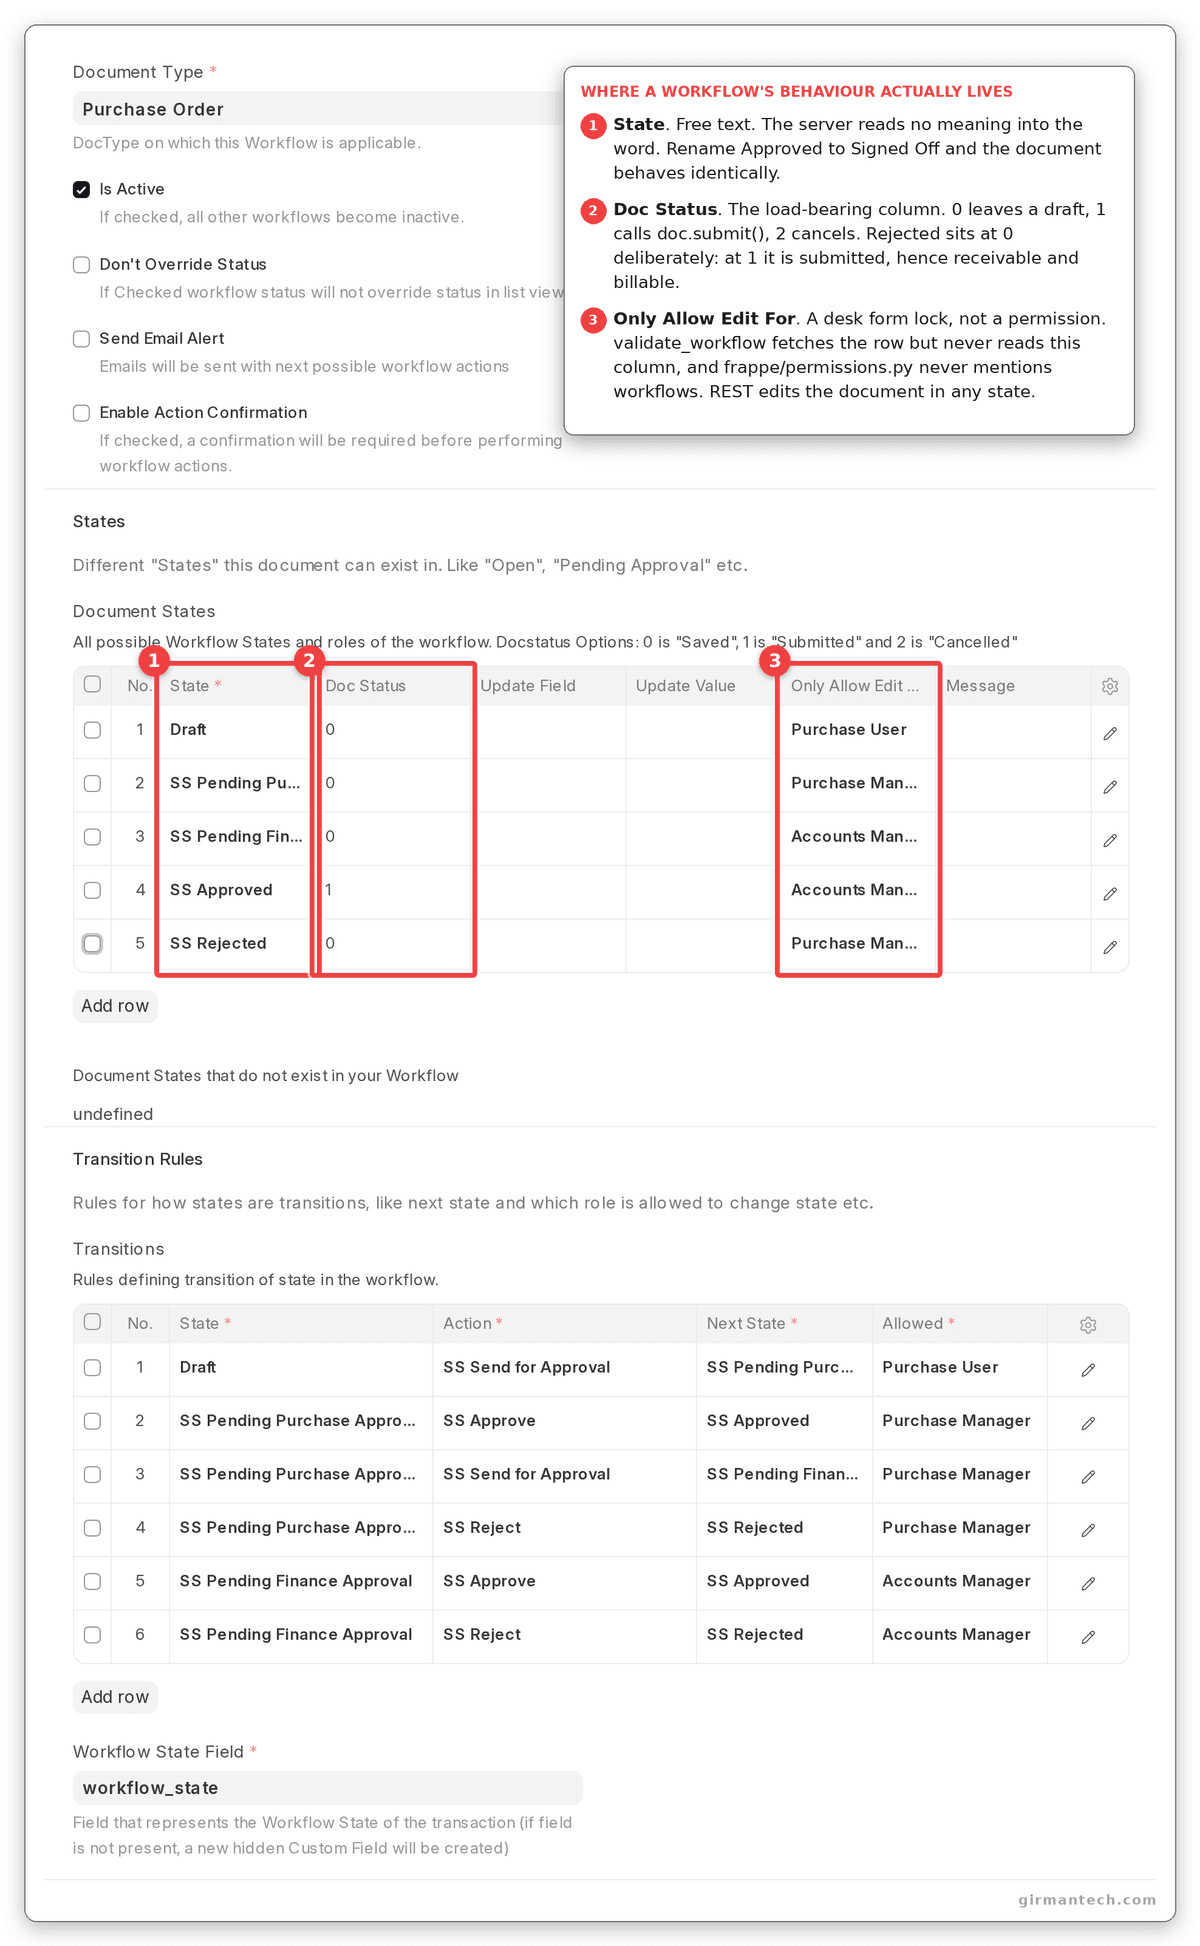Edit transition row 4 pencil icon
The height and width of the screenshot is (1946, 1200).
pos(1088,1530)
